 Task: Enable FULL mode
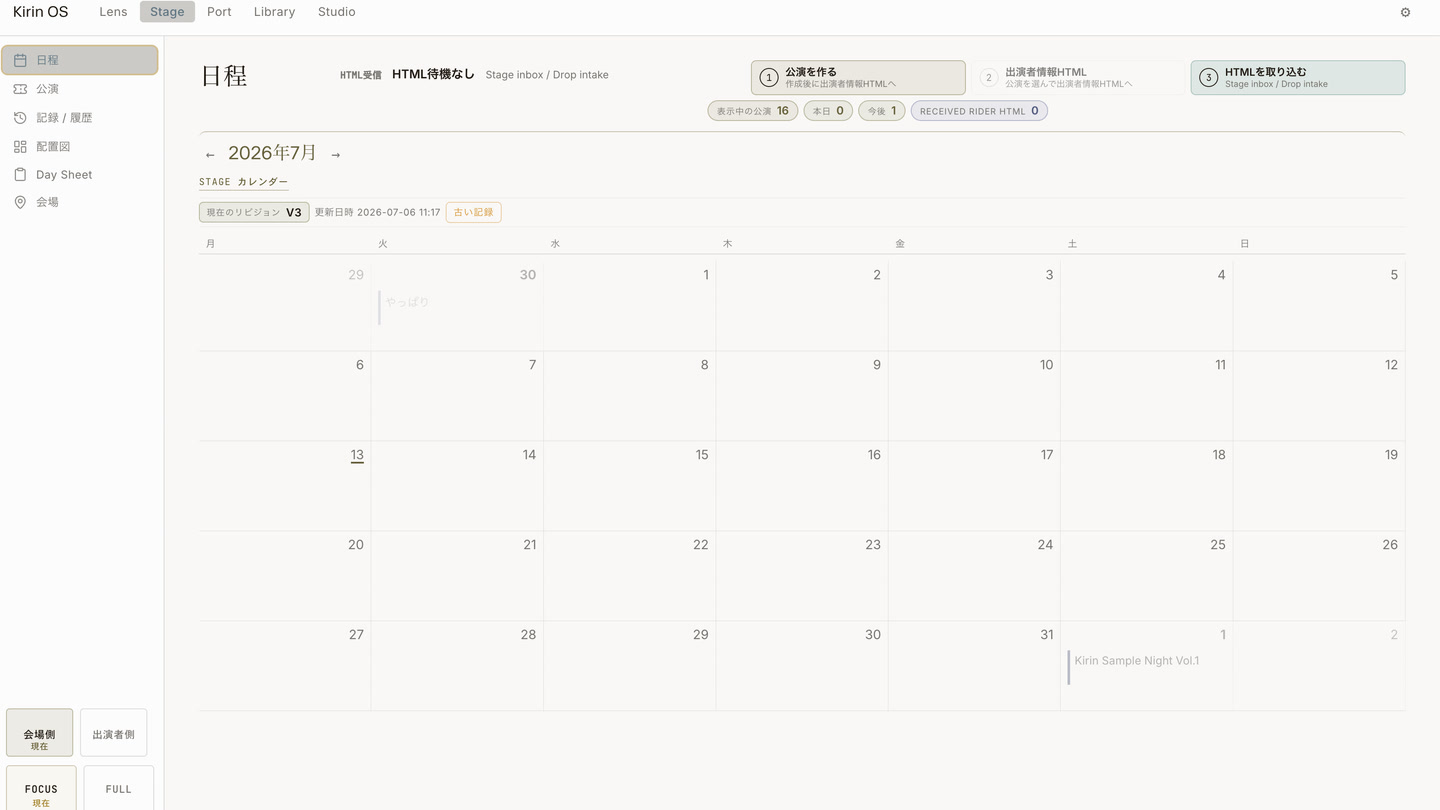tap(118, 789)
